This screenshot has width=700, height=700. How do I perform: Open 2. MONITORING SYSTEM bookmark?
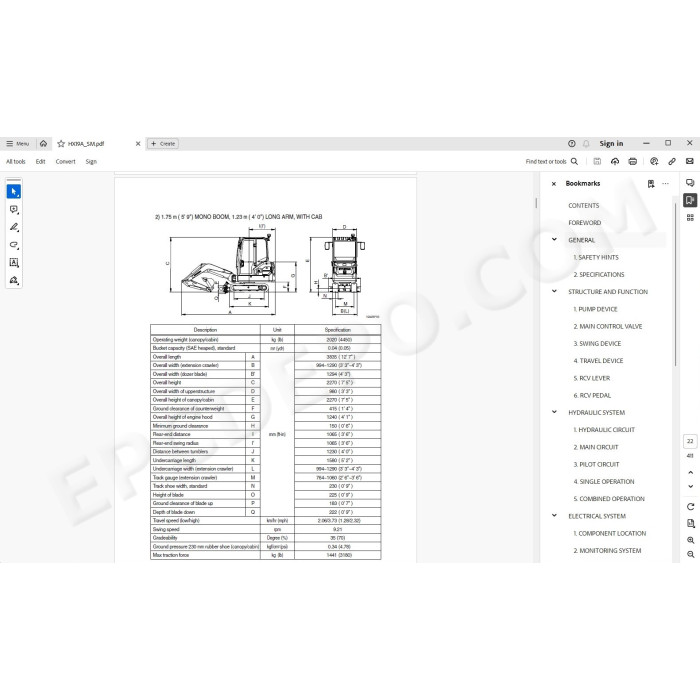click(x=607, y=551)
